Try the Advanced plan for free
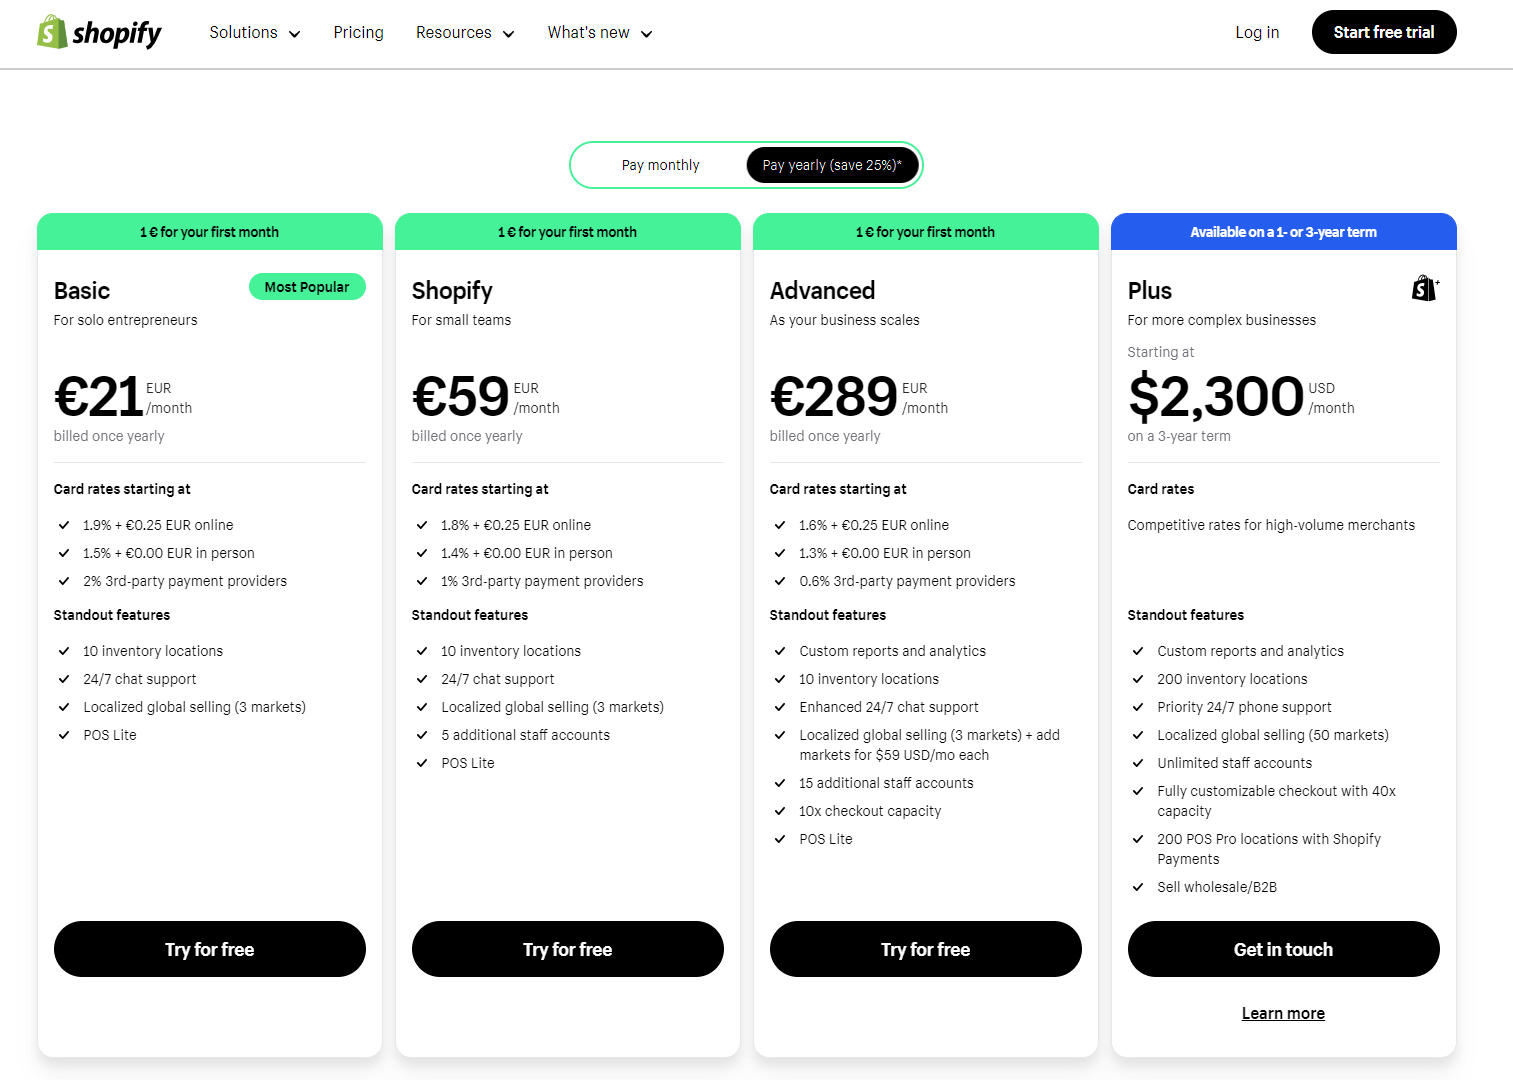The image size is (1513, 1080). pyautogui.click(x=925, y=949)
